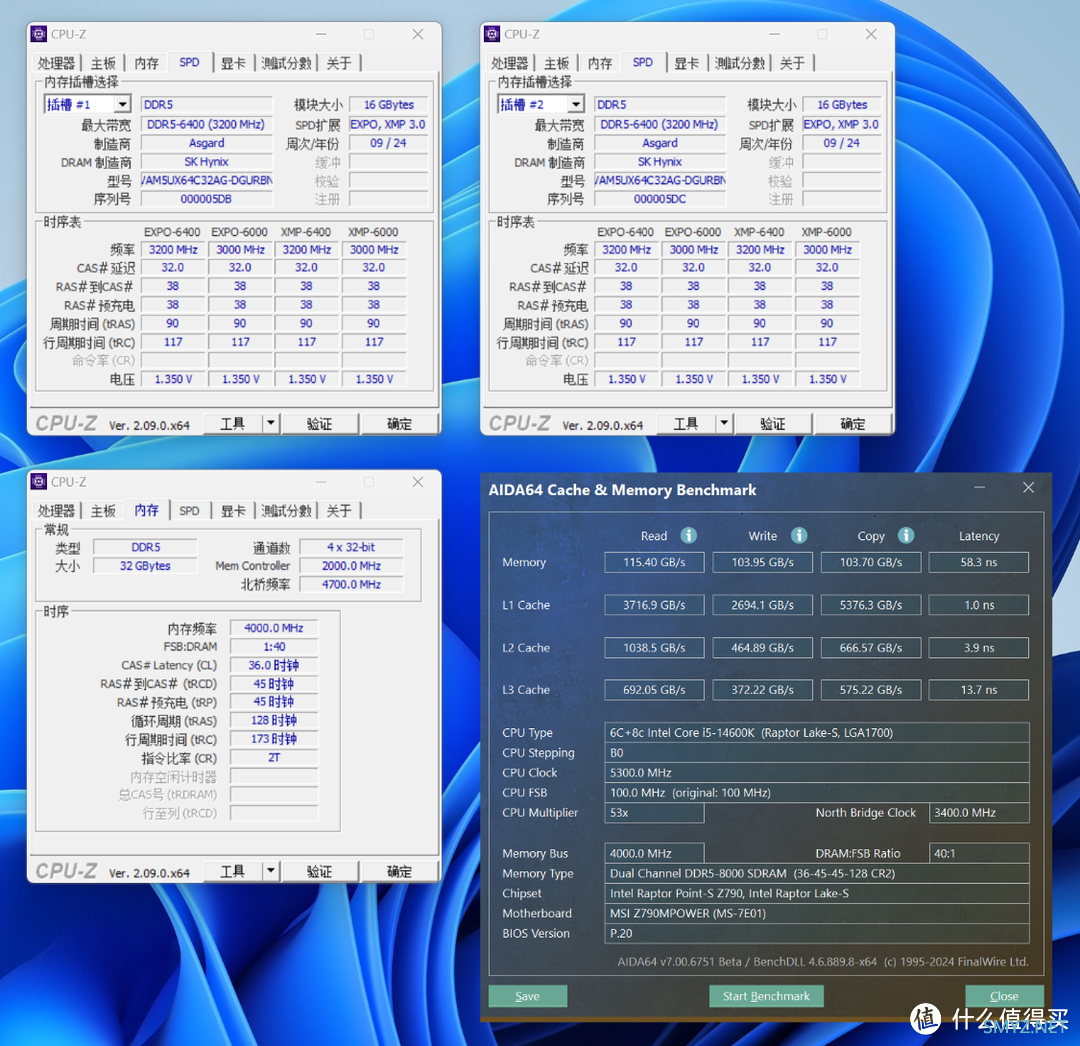Click CPU Type field i5-14600K
Screen dimensions: 1080x1046
[x=817, y=733]
